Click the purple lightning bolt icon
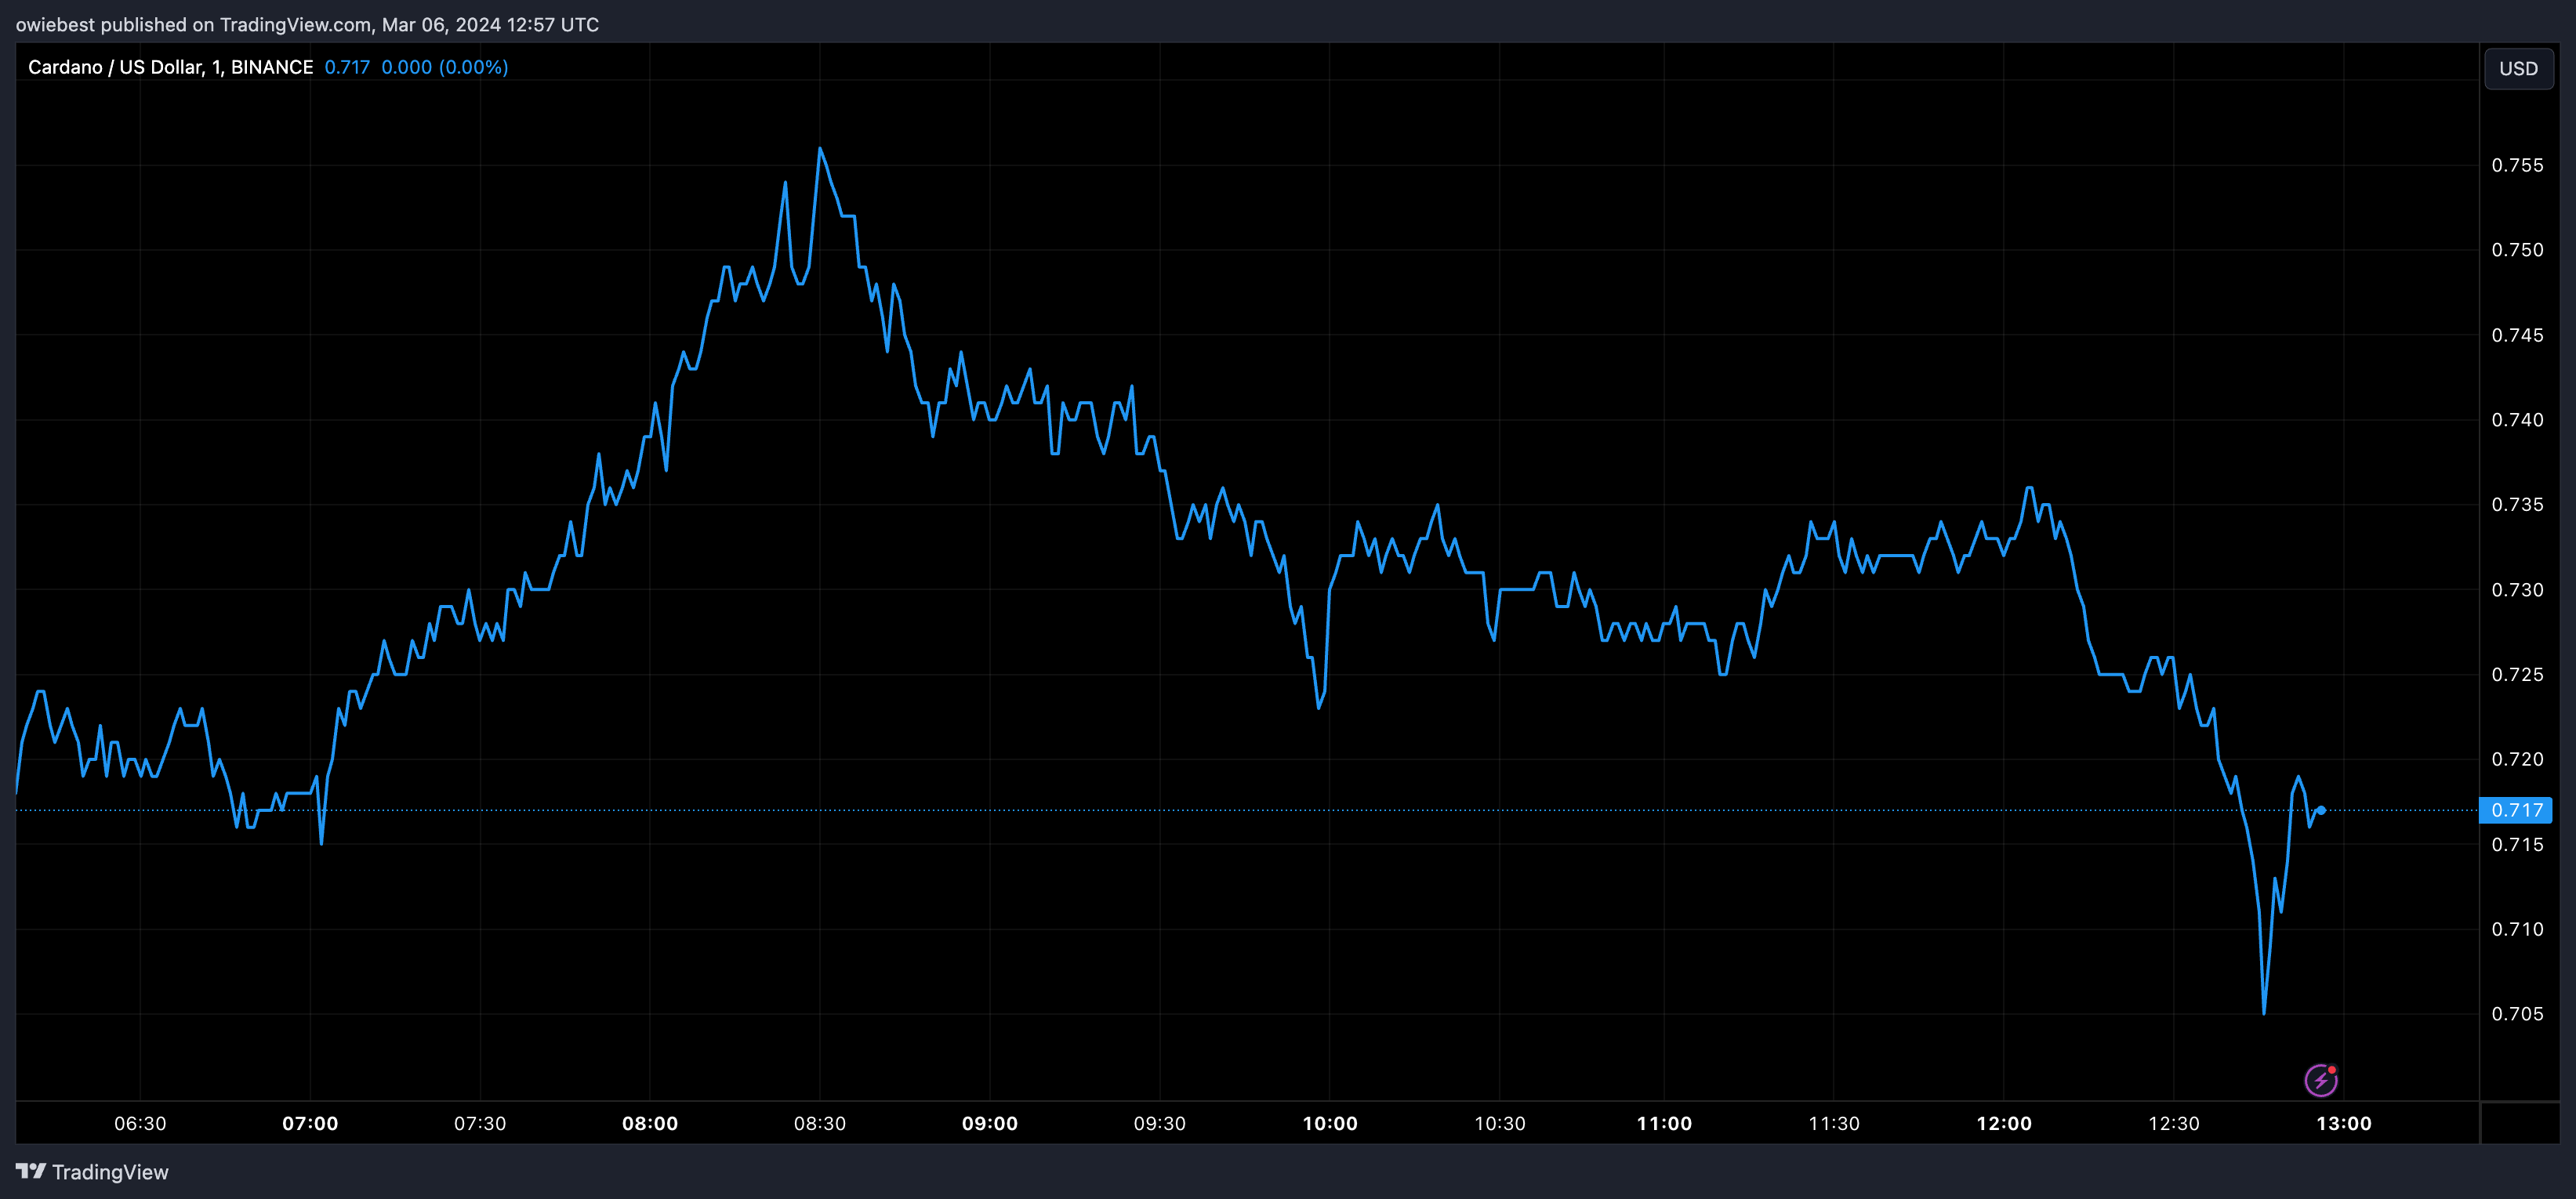This screenshot has width=2576, height=1199. point(2320,1080)
